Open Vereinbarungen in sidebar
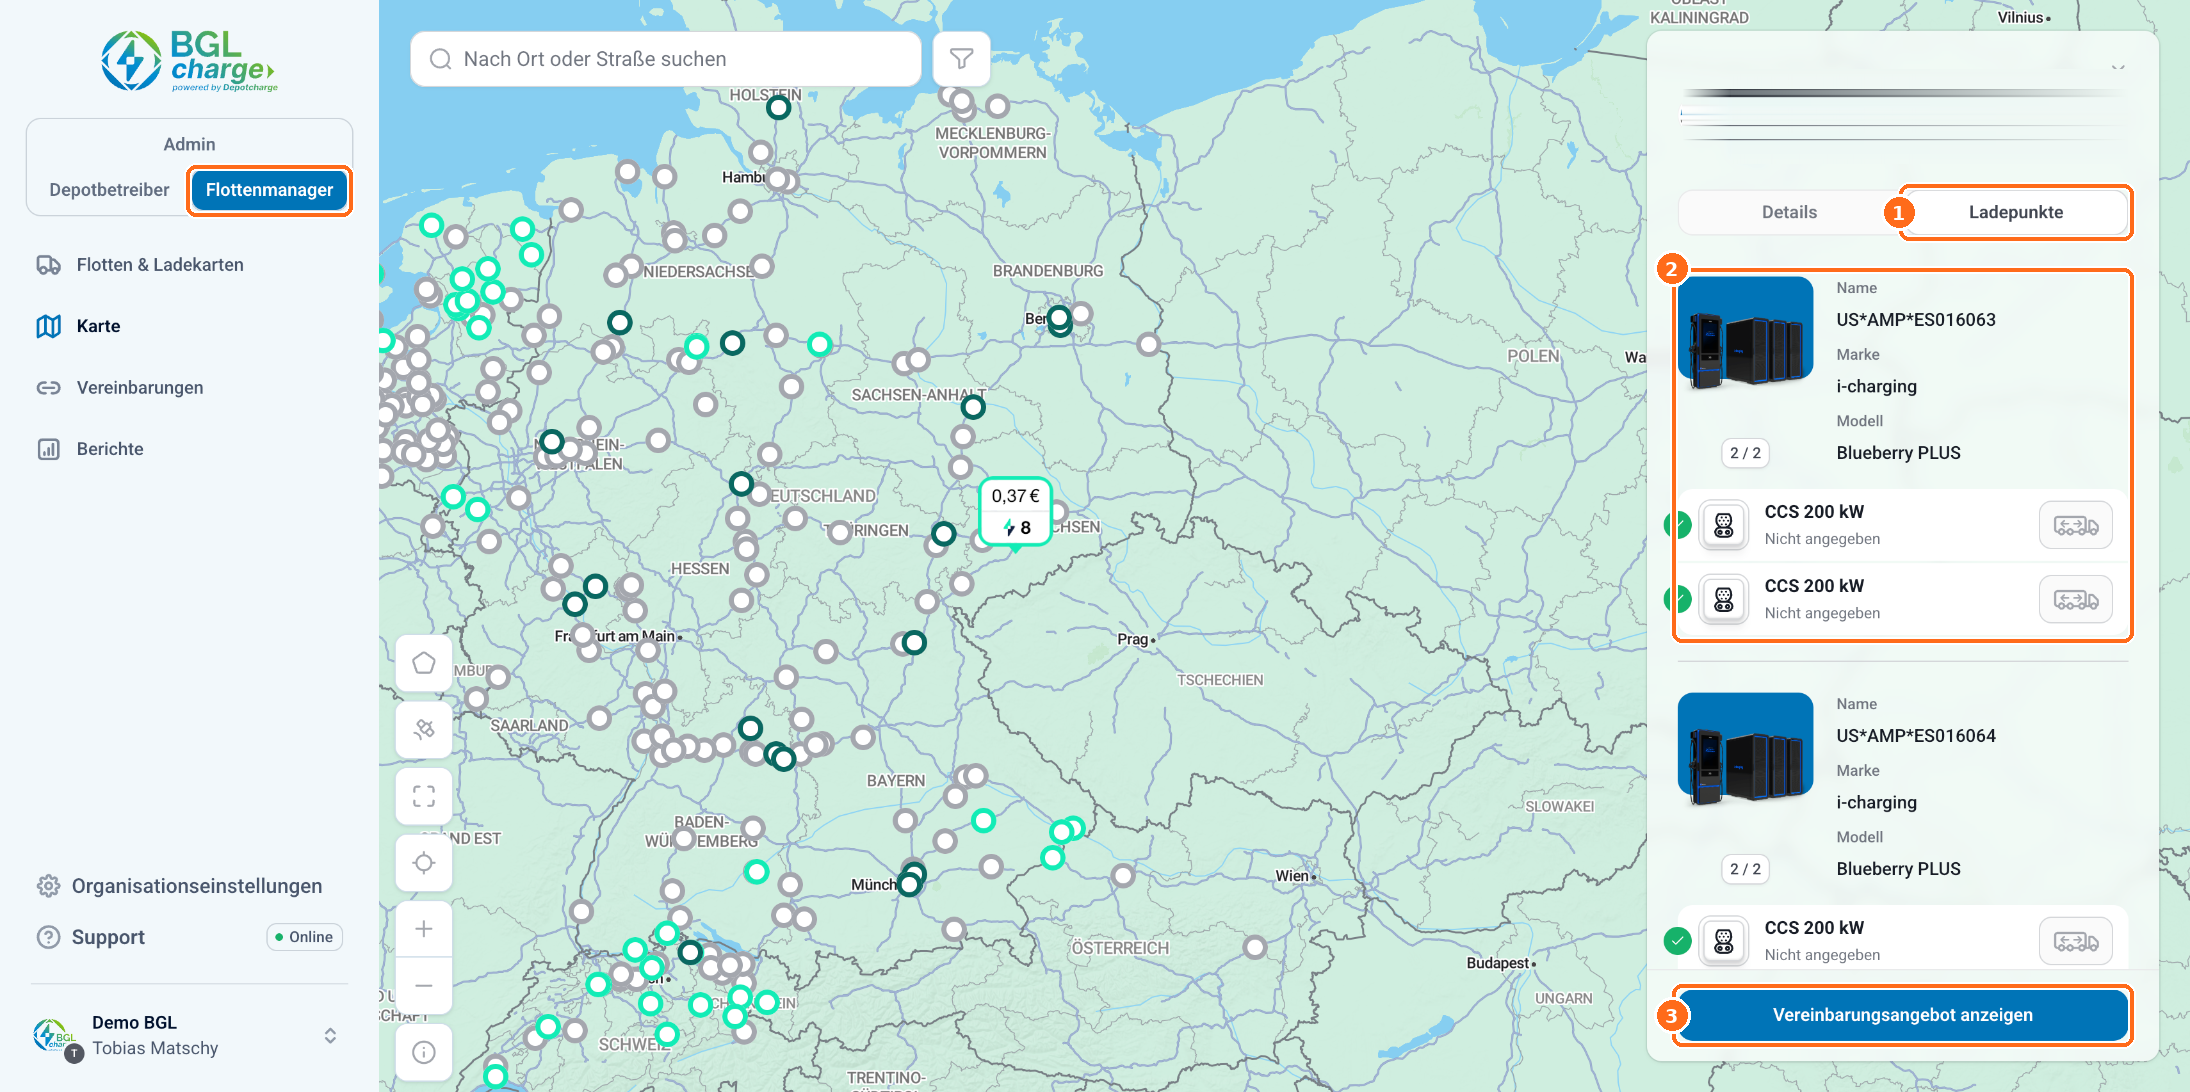This screenshot has height=1092, width=2190. (x=140, y=388)
